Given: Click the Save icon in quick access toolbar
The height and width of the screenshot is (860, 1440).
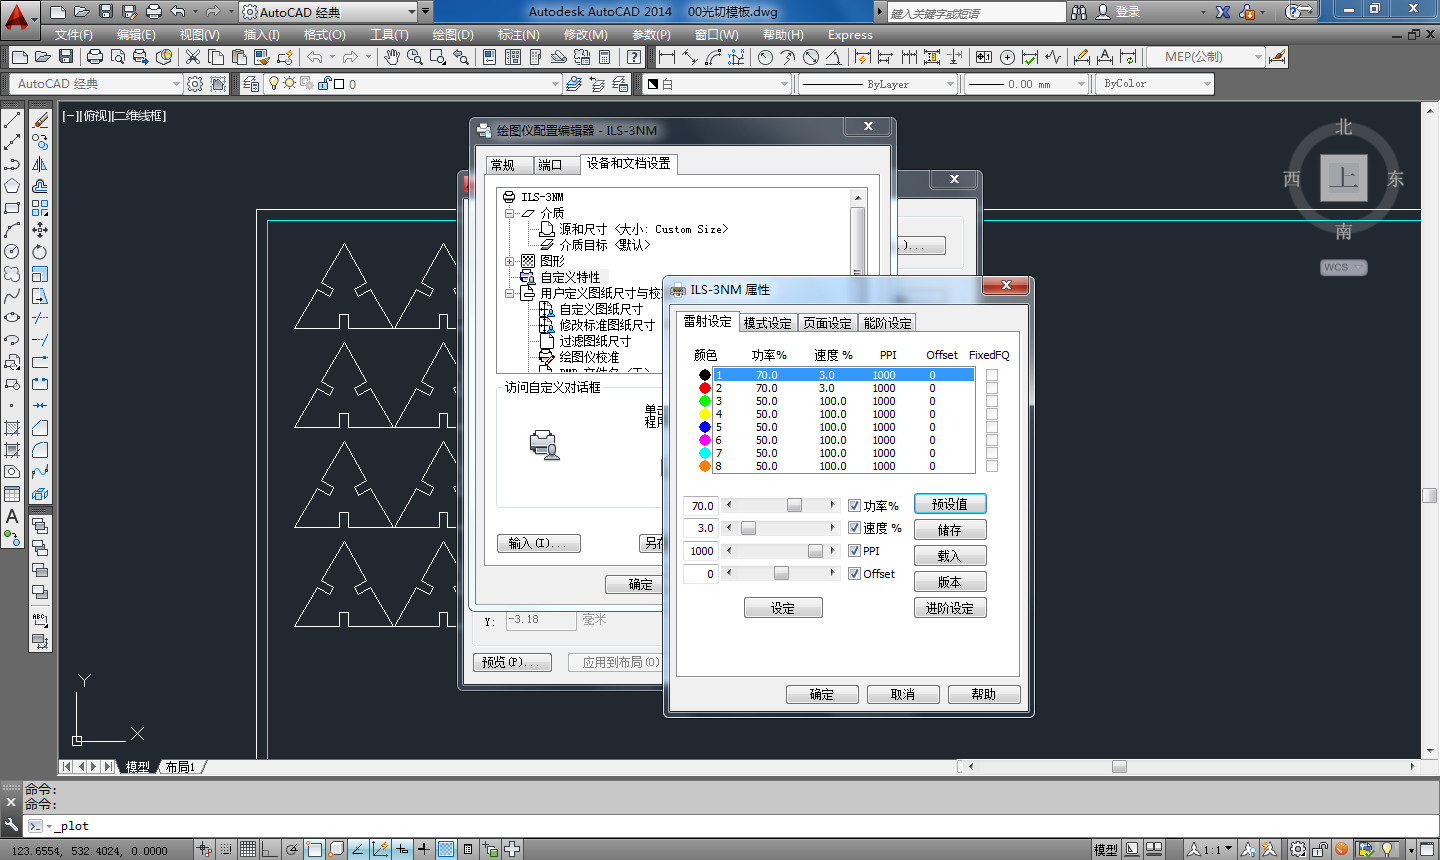Looking at the screenshot, I should (x=106, y=12).
